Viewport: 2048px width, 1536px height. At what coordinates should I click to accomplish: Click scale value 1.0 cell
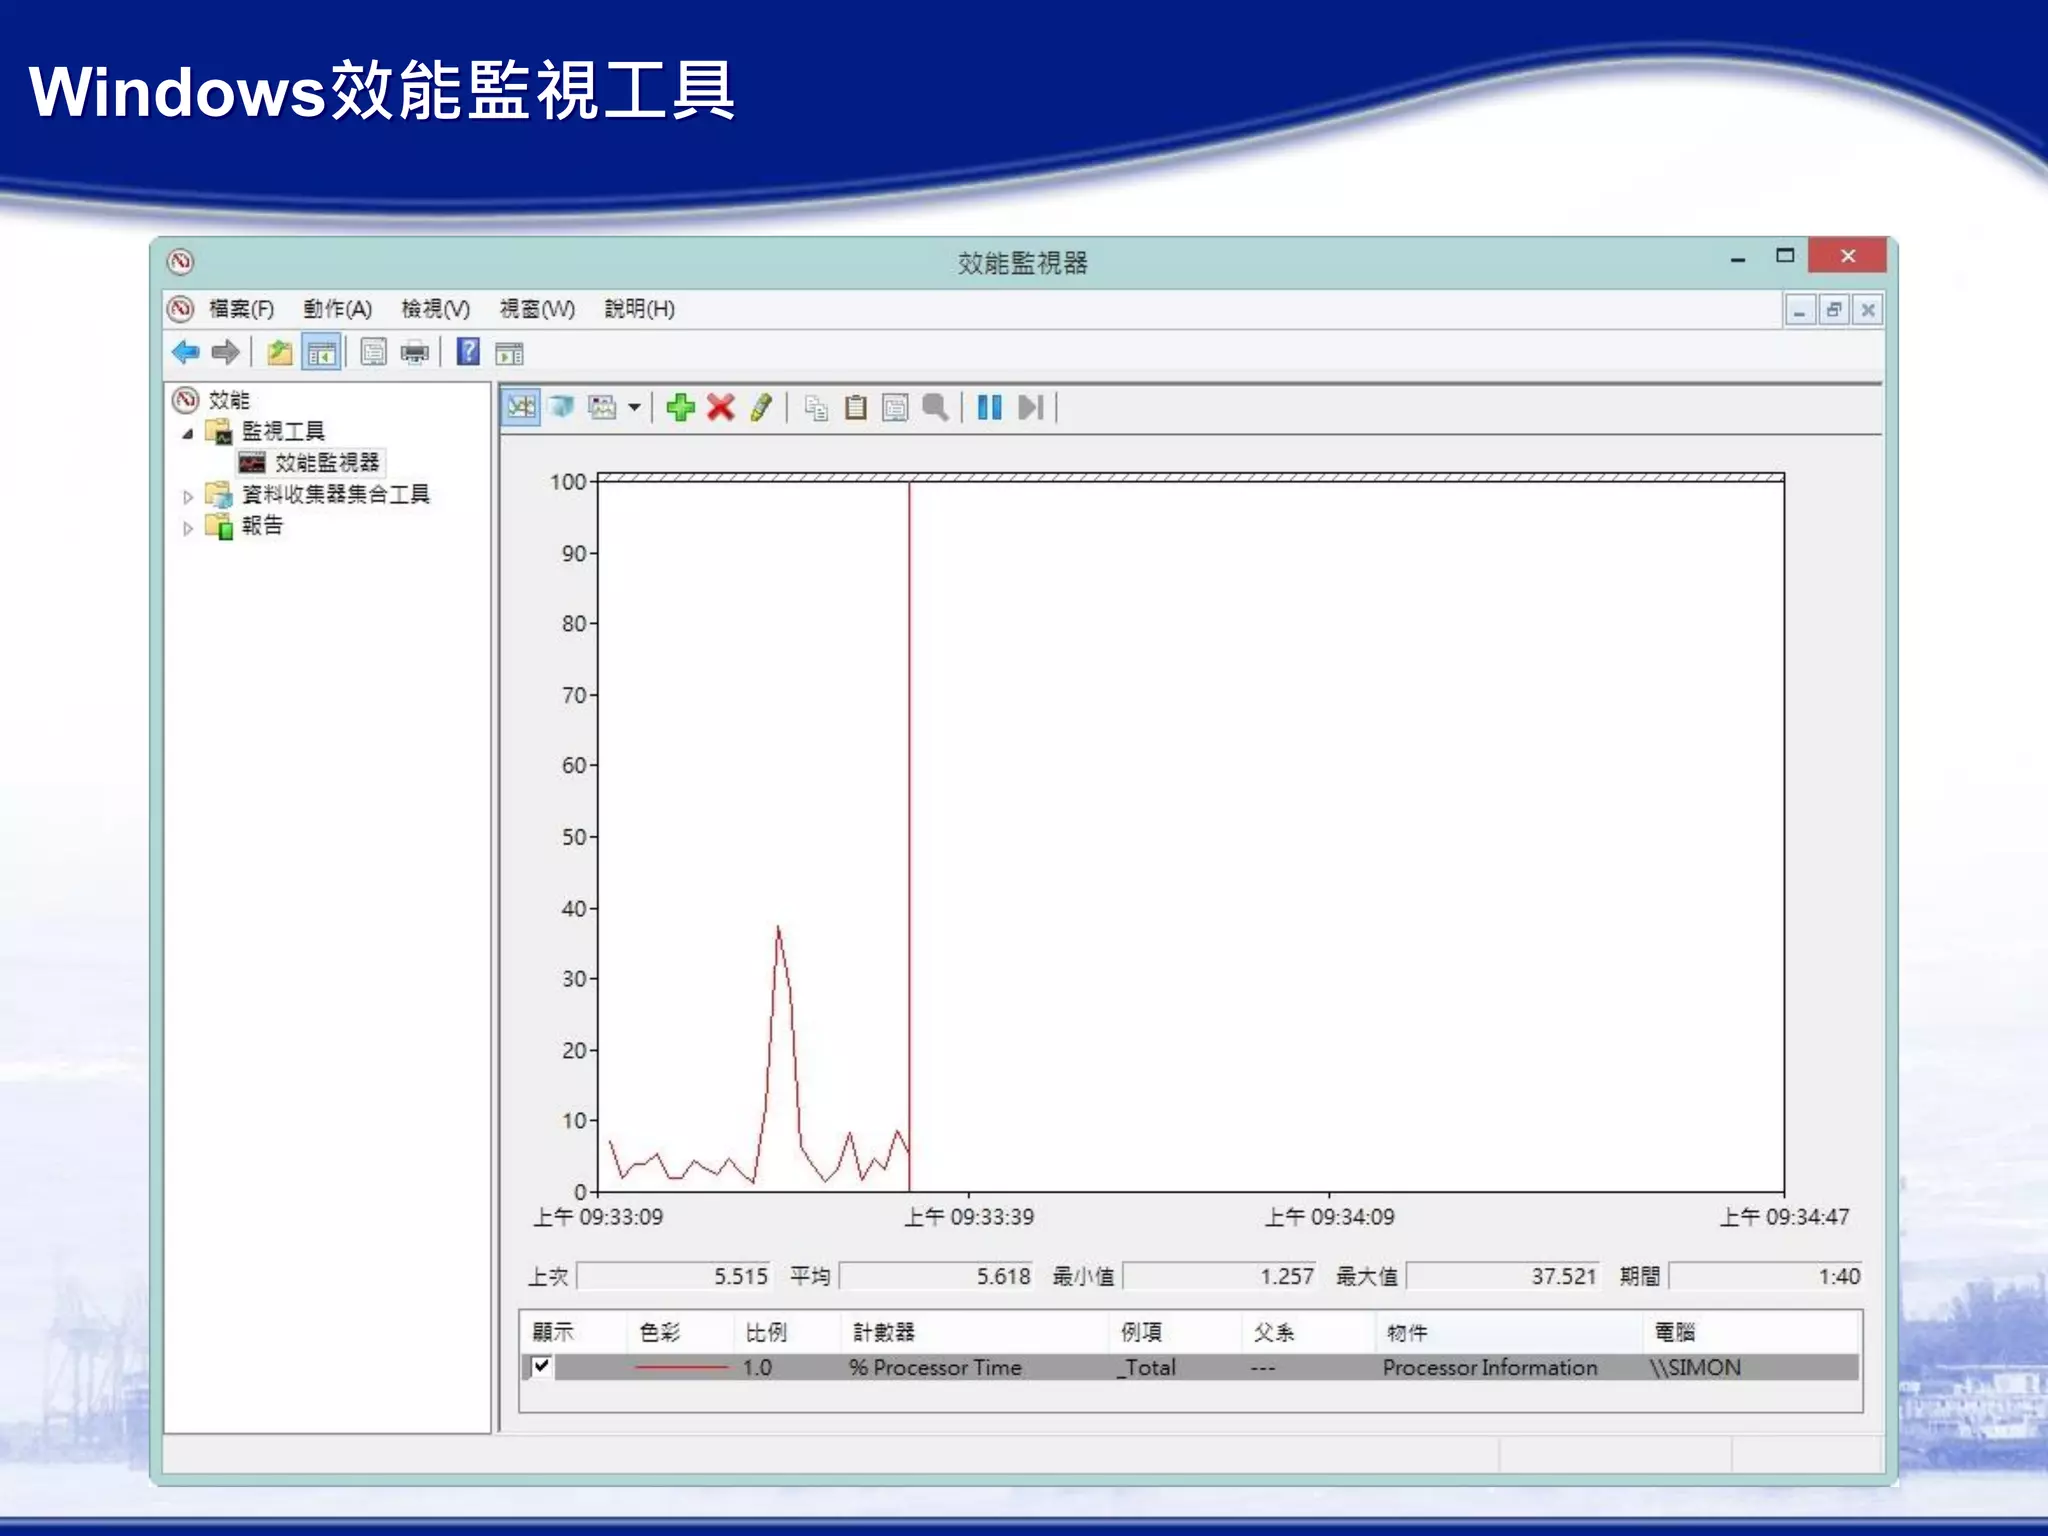point(757,1367)
